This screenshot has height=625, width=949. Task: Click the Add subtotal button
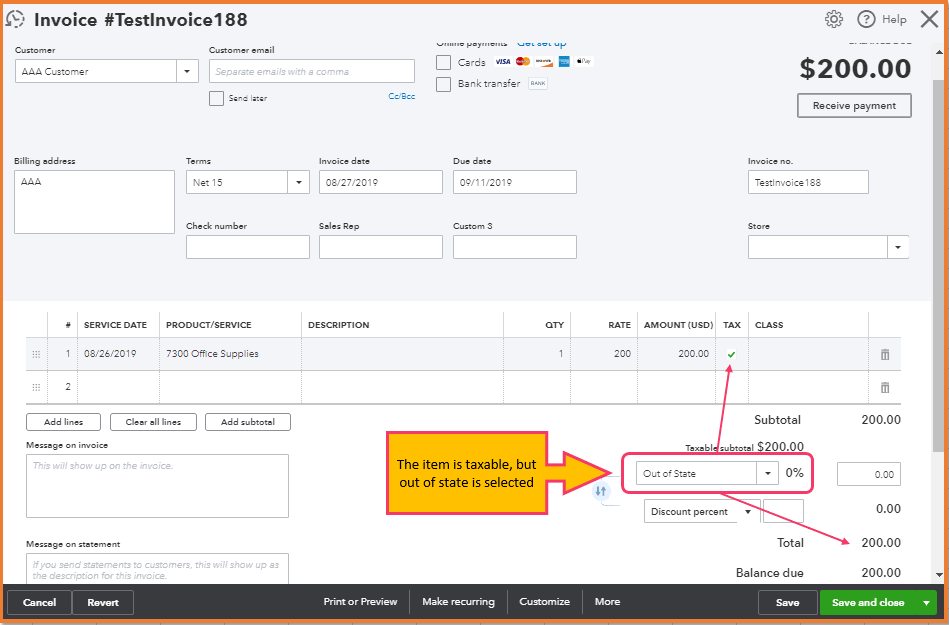click(x=248, y=422)
